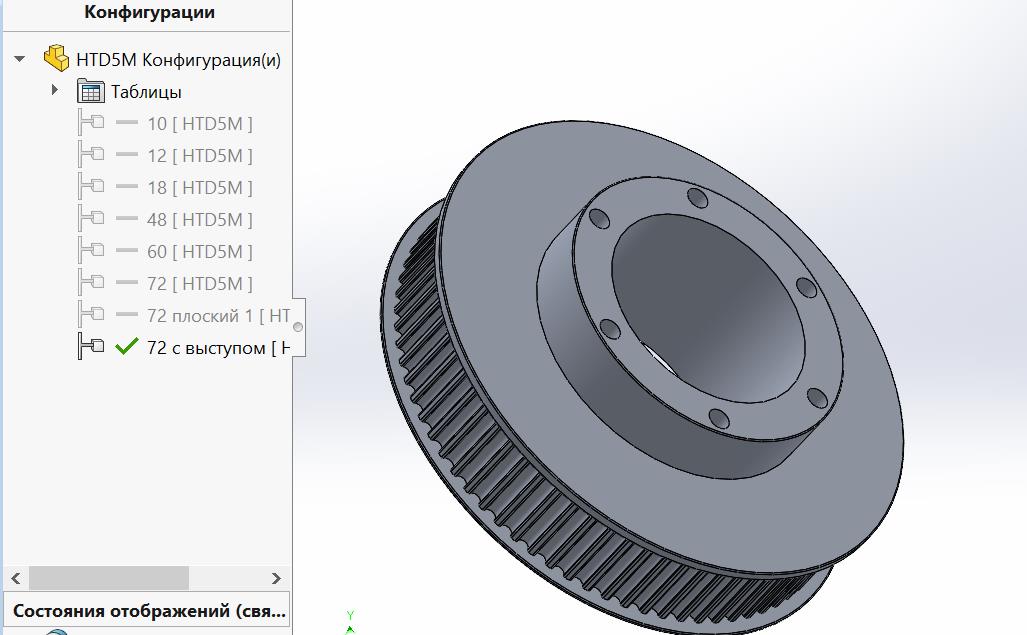Click the dash status mark of 48 [ HTD5M ]

tap(126, 219)
